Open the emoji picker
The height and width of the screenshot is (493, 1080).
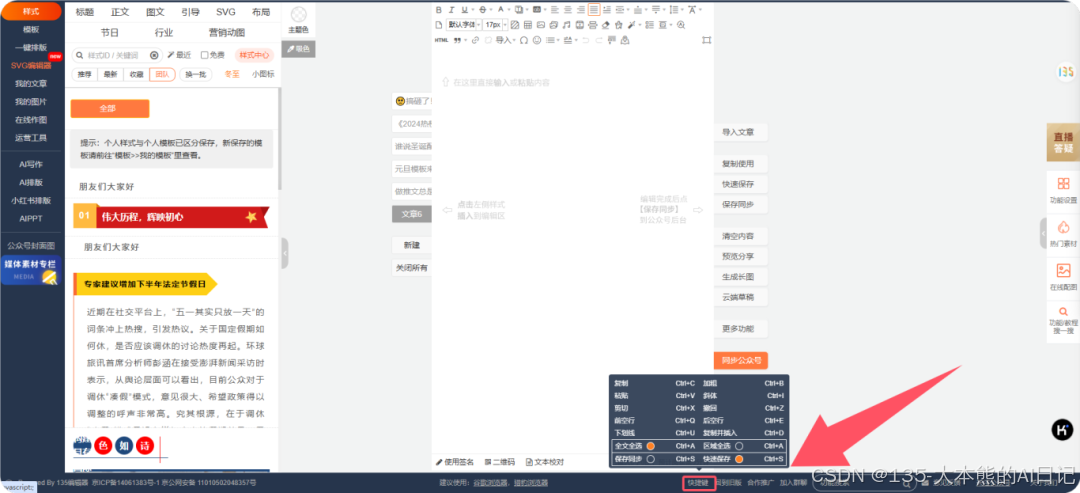click(x=537, y=40)
